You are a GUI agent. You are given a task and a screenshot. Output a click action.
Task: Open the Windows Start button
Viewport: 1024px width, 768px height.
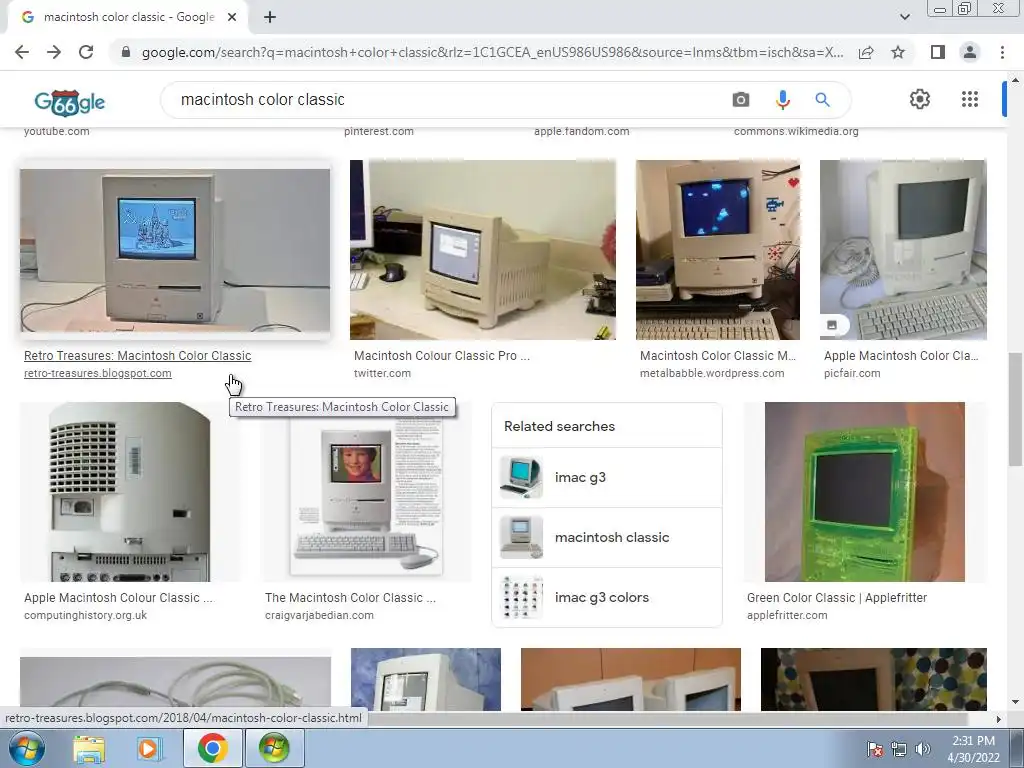tap(27, 748)
